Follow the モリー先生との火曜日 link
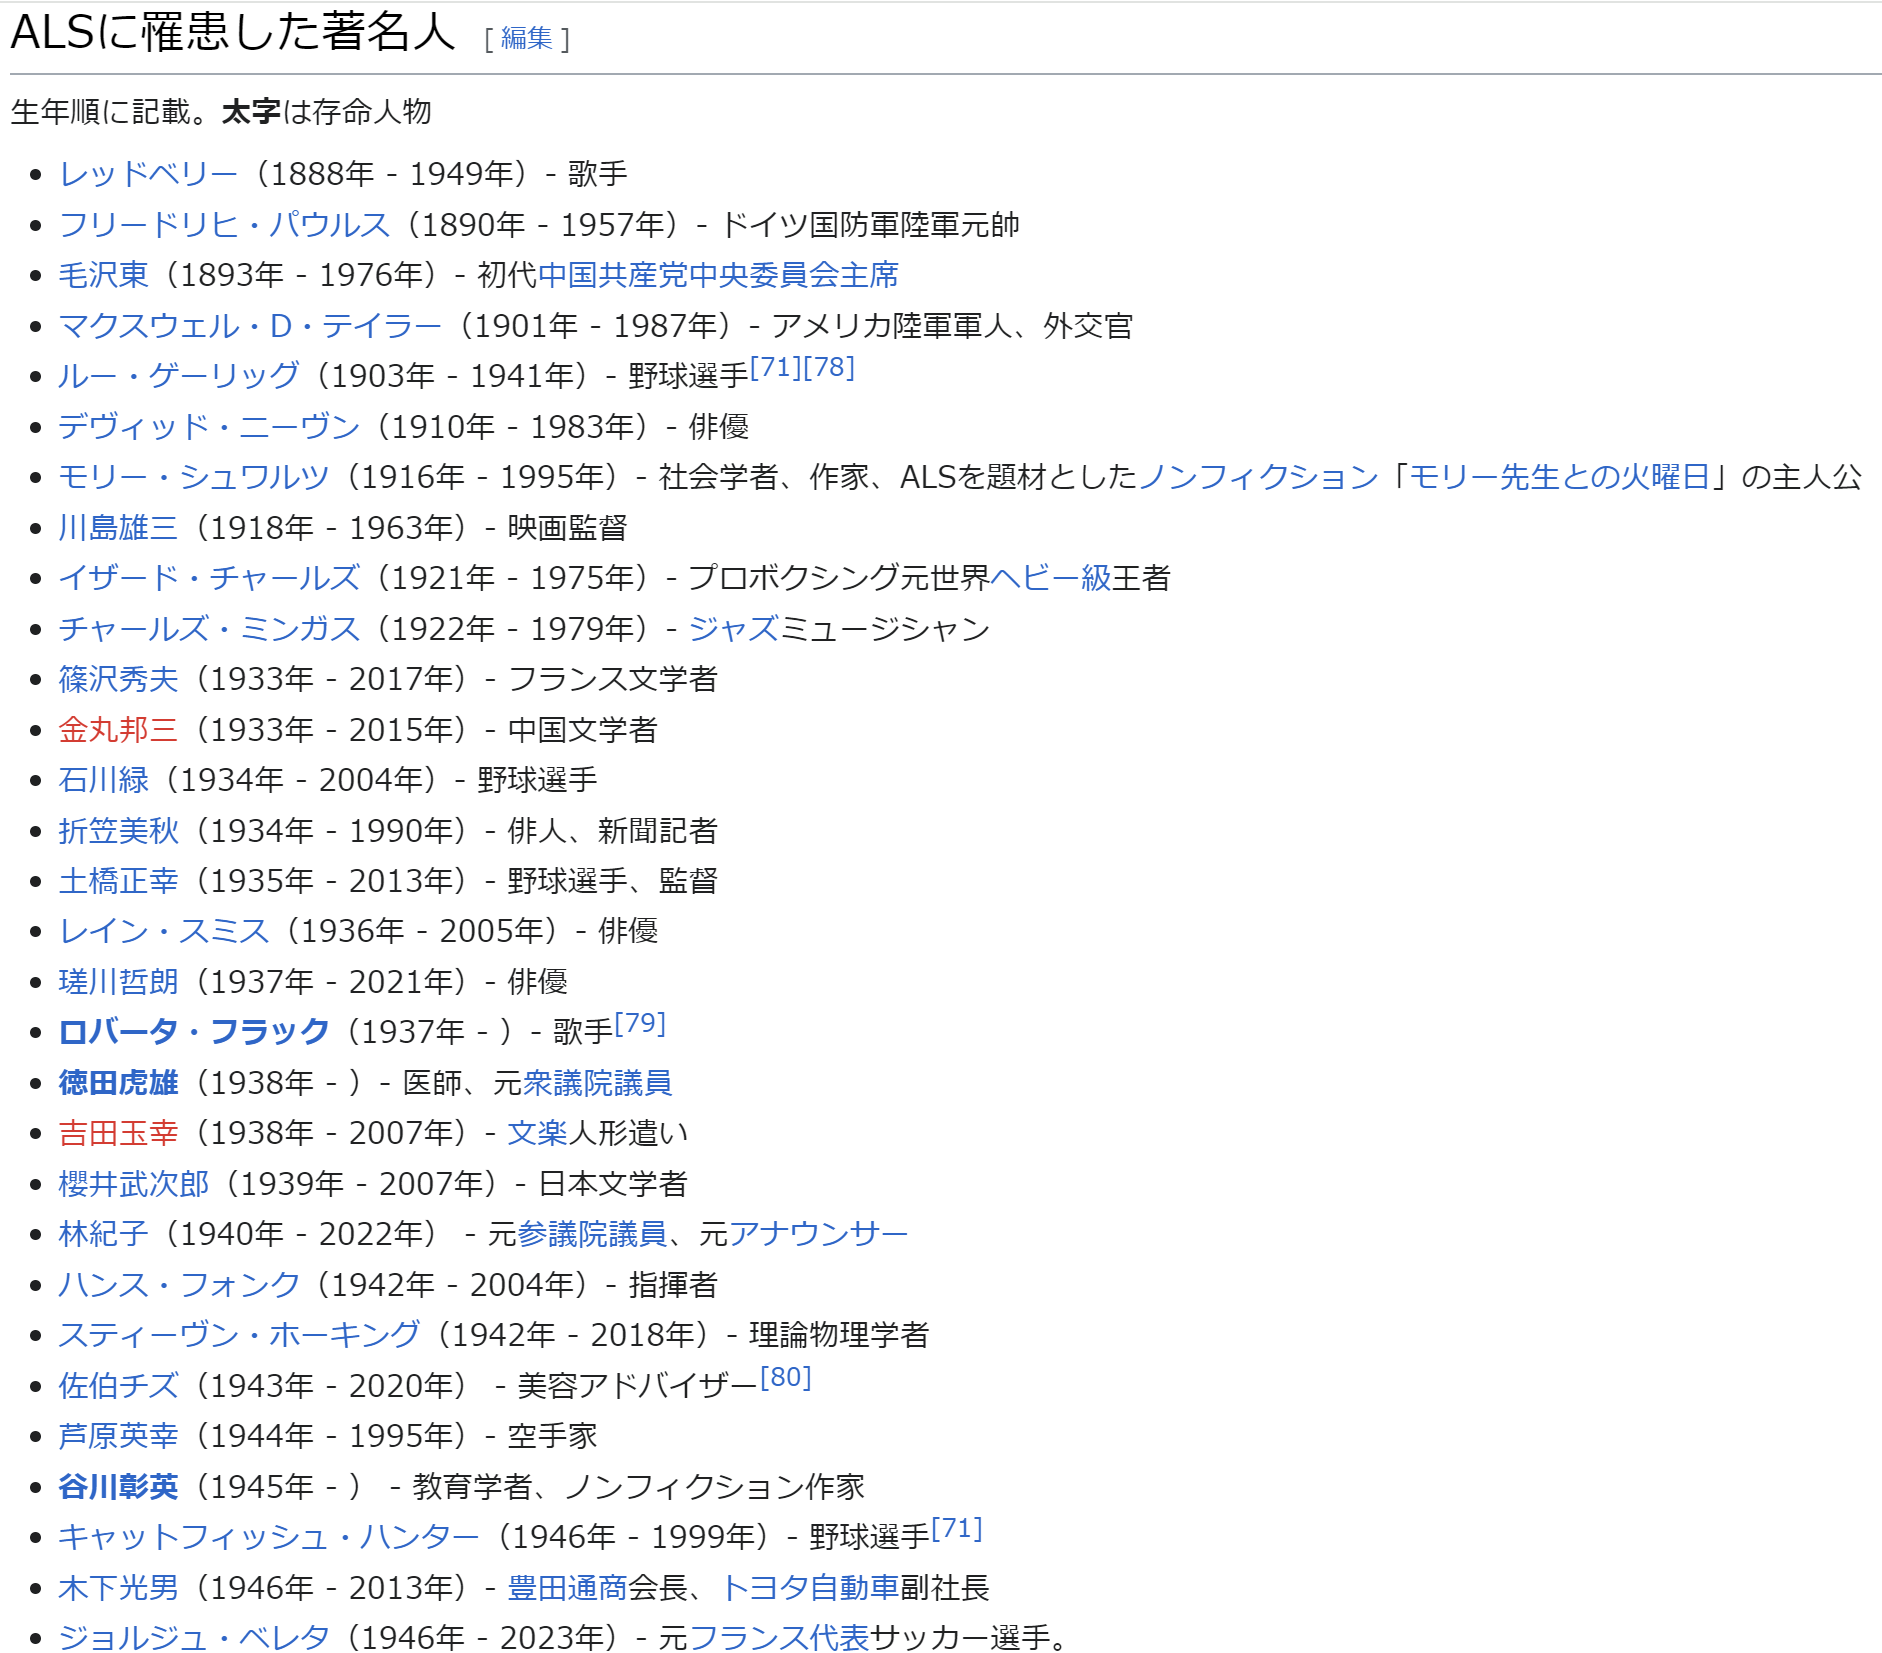 (1559, 477)
